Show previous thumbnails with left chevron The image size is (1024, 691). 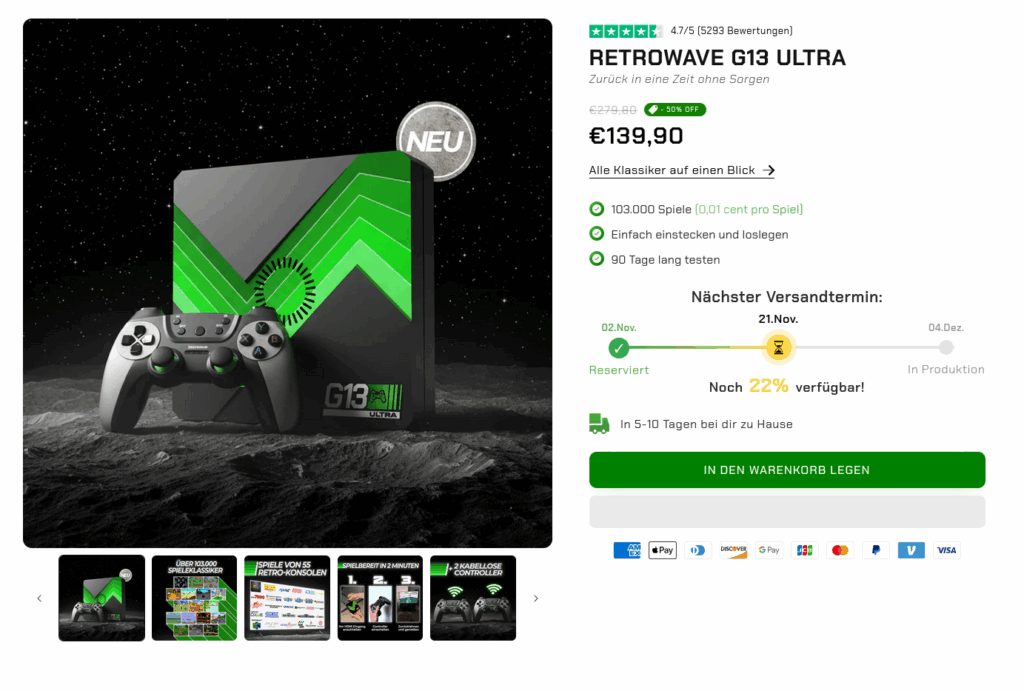click(x=39, y=598)
